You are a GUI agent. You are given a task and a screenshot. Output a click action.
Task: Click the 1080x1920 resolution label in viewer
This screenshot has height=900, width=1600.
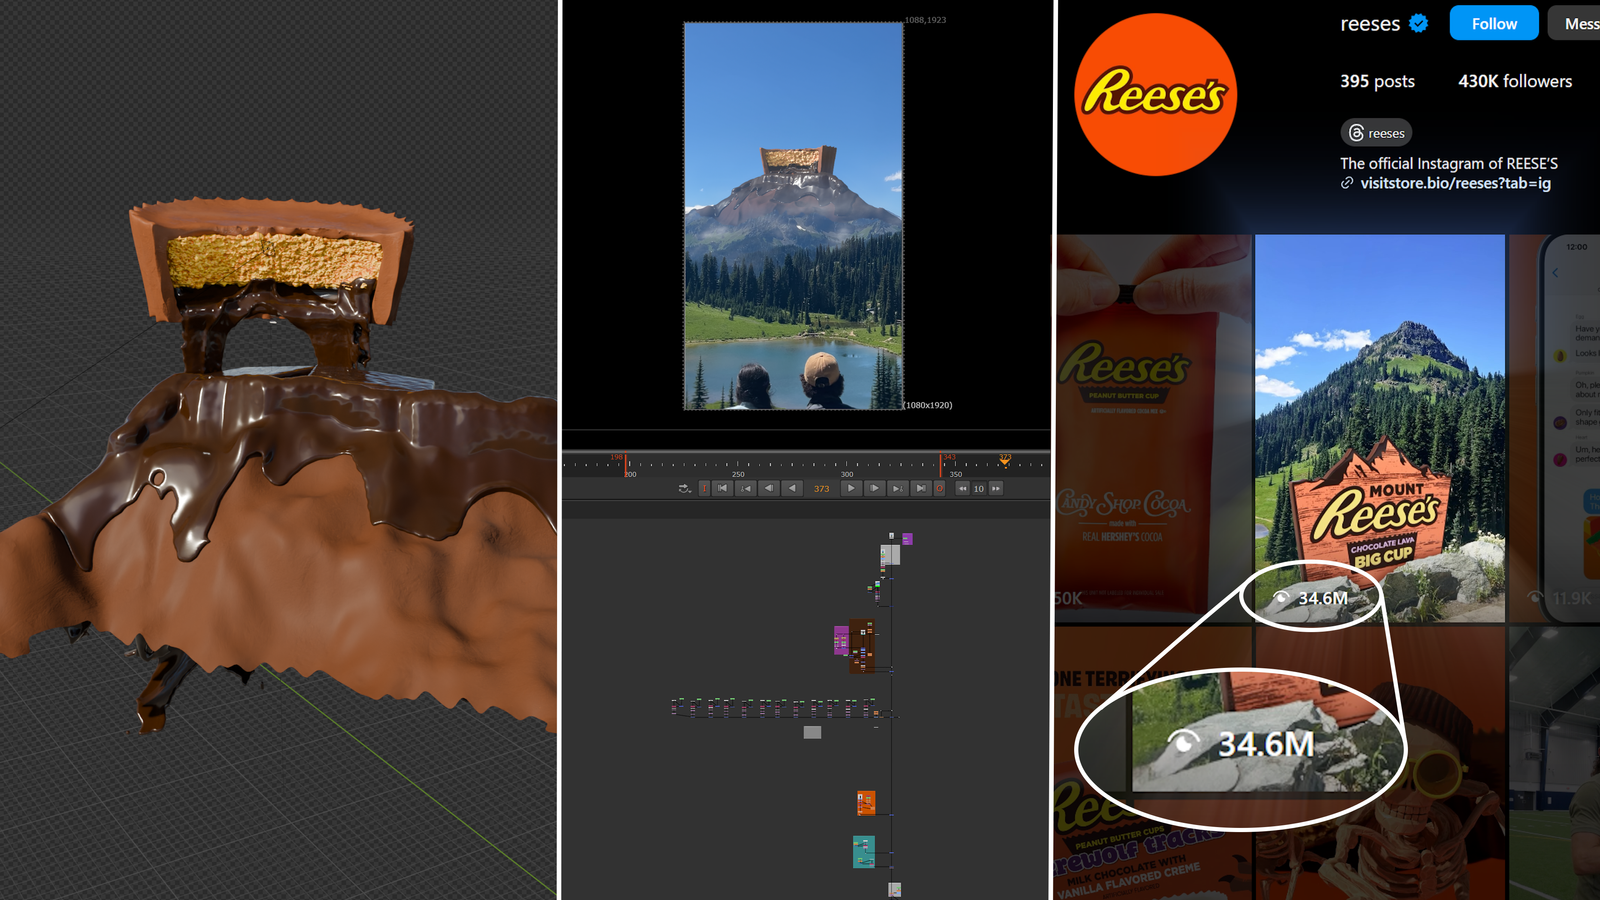(928, 405)
